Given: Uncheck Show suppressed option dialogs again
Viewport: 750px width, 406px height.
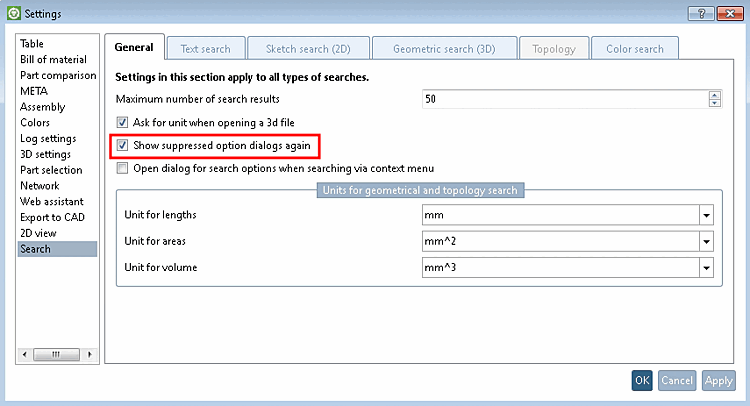Looking at the screenshot, I should (122, 145).
